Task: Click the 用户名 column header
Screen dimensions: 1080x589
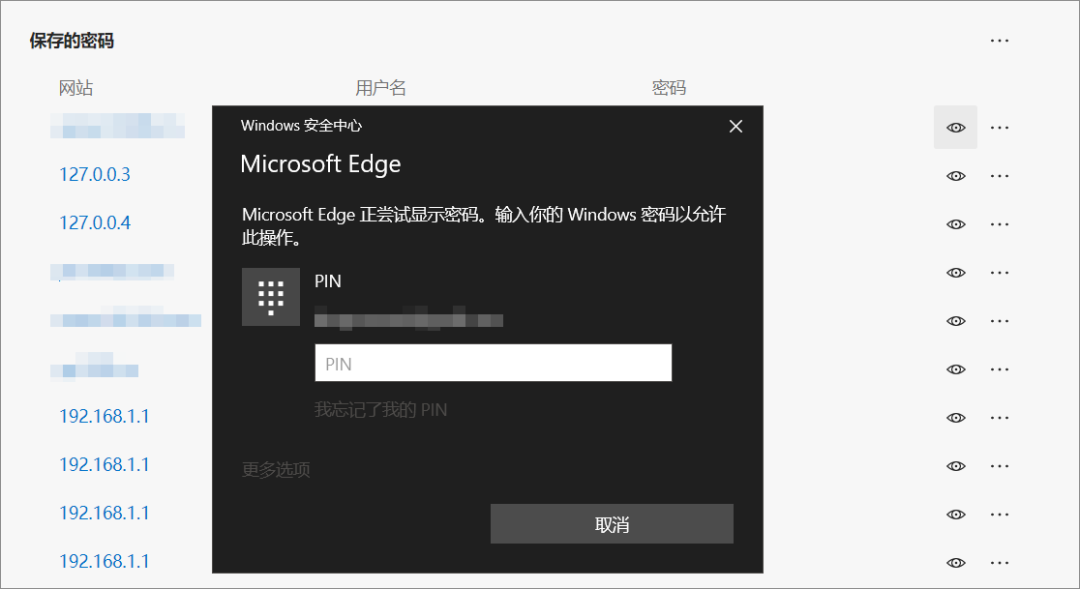Action: coord(381,88)
